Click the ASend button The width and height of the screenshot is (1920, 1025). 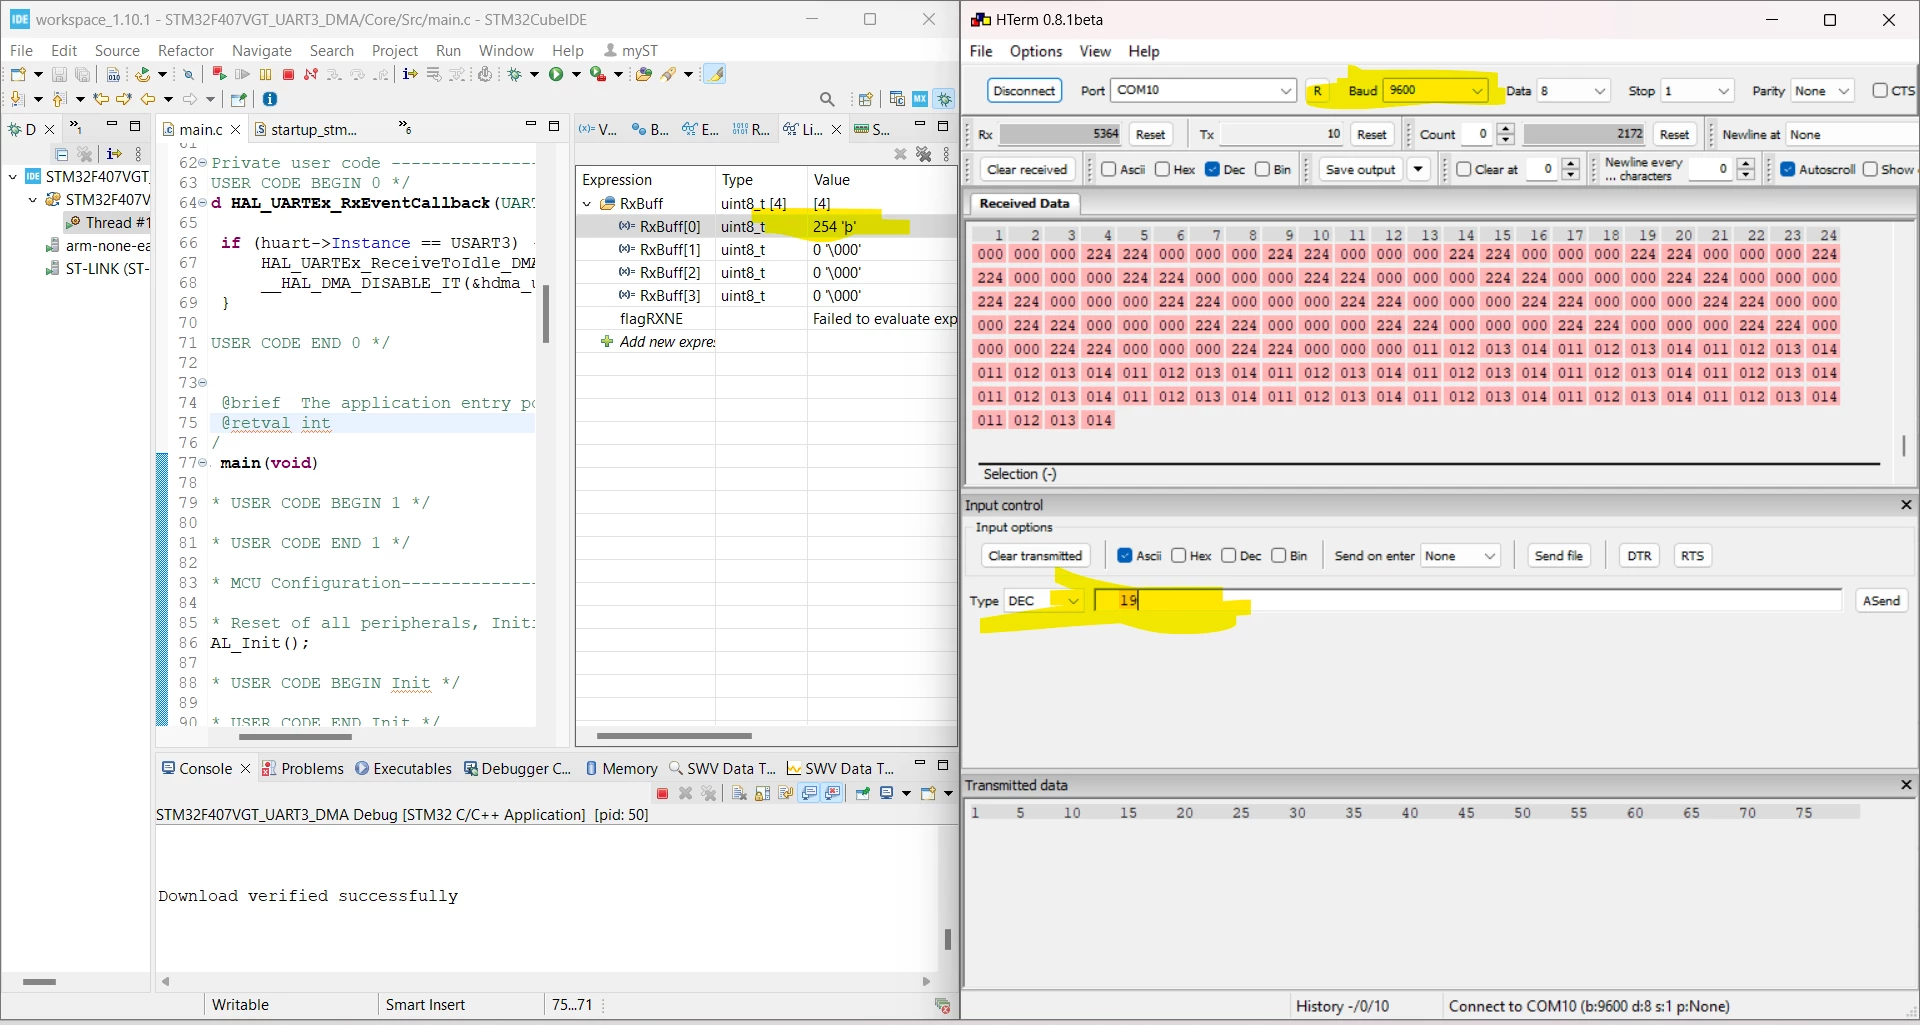tap(1881, 601)
